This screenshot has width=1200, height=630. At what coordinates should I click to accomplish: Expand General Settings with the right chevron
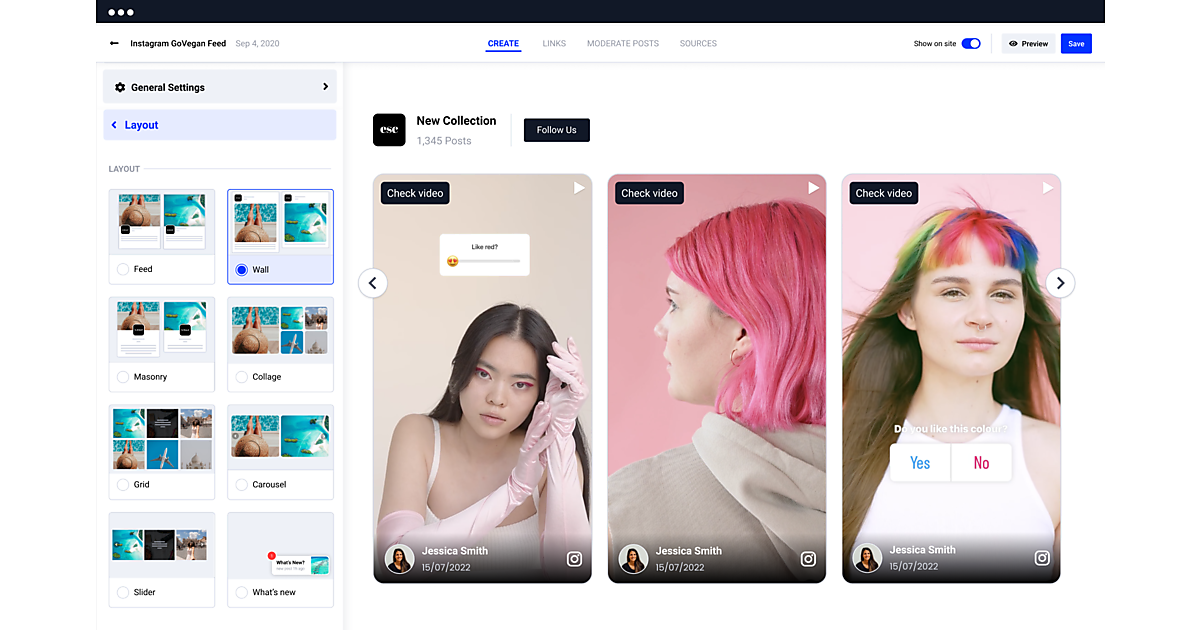coord(325,87)
